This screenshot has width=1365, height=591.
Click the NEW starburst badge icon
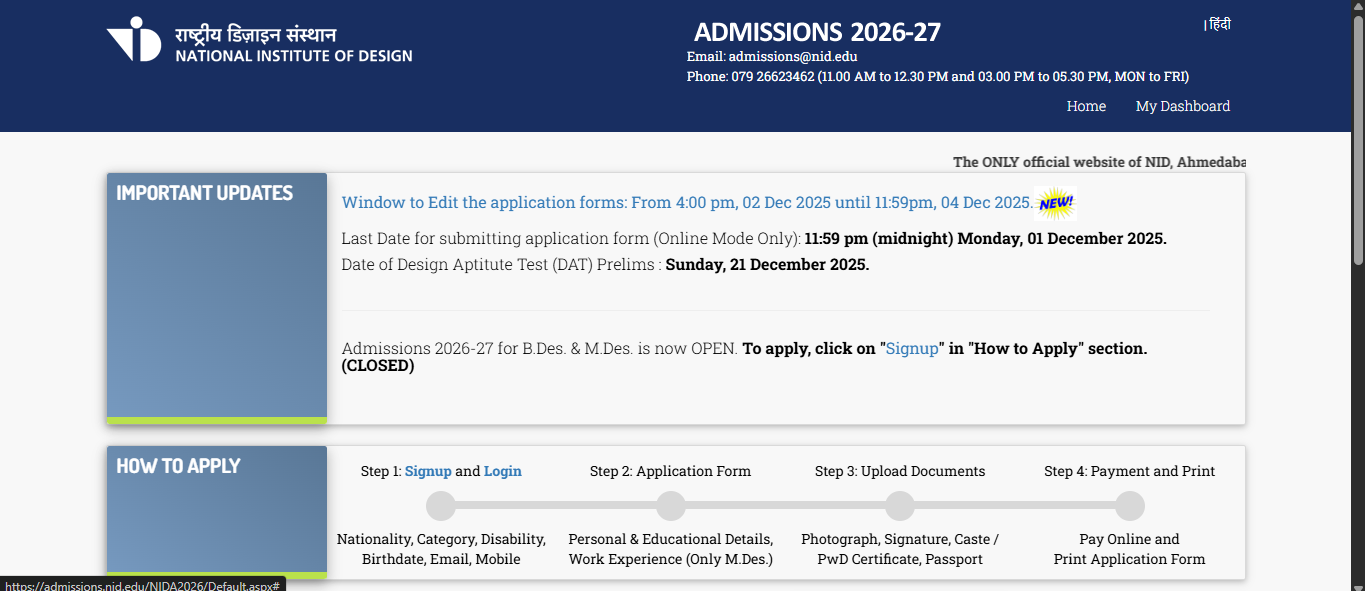click(1056, 203)
